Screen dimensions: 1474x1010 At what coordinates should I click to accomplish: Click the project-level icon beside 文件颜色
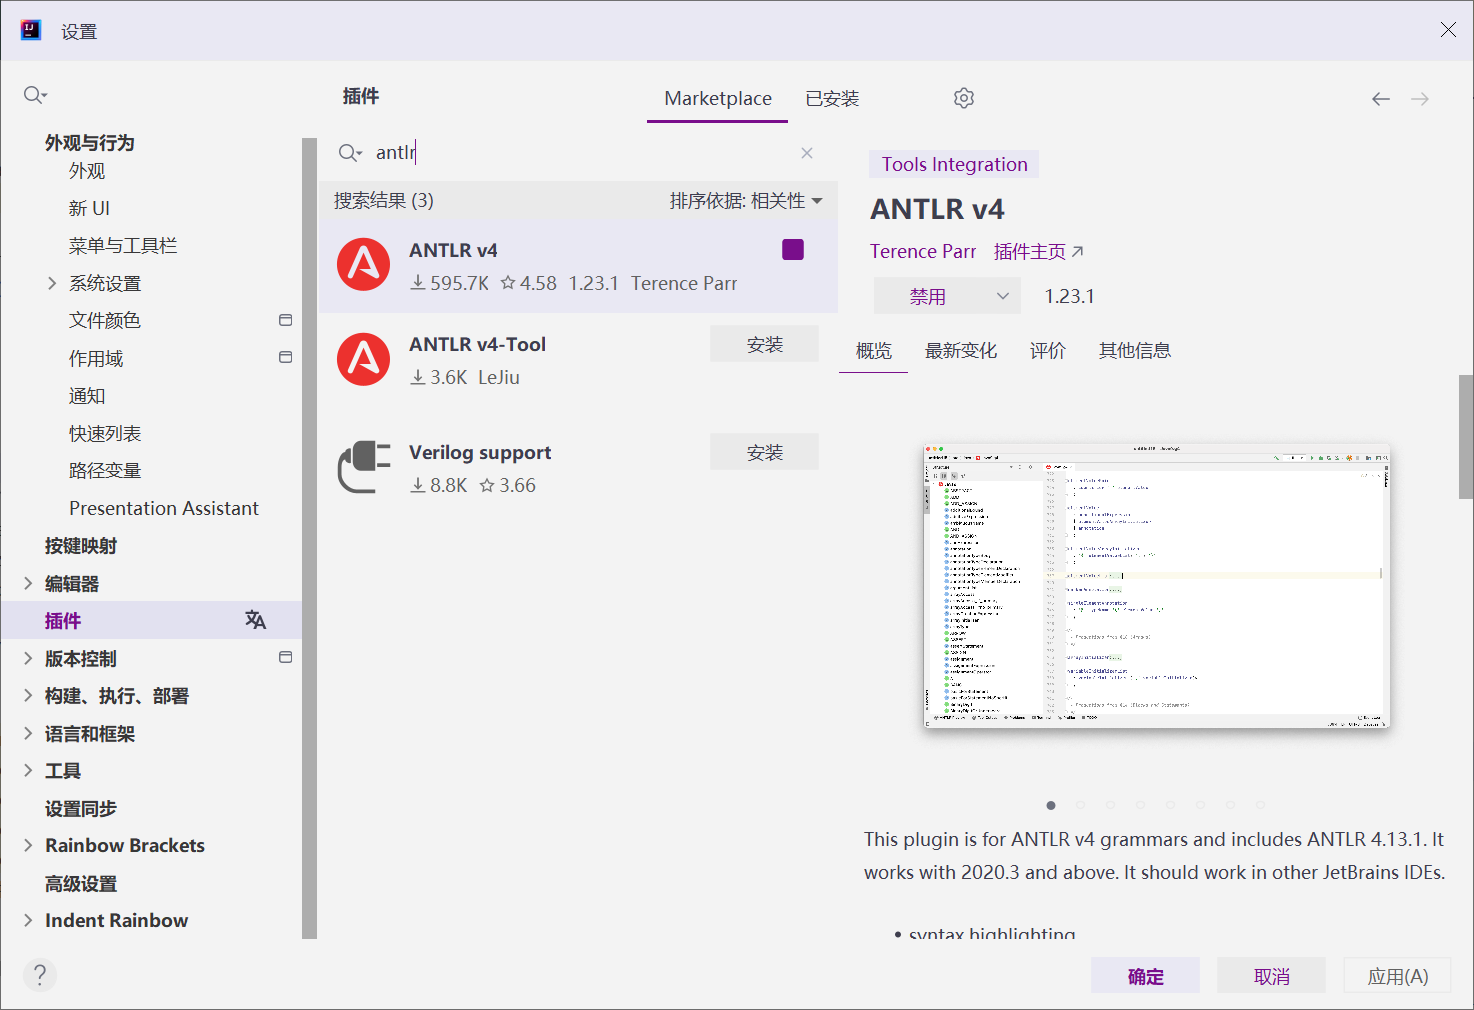[x=286, y=320]
